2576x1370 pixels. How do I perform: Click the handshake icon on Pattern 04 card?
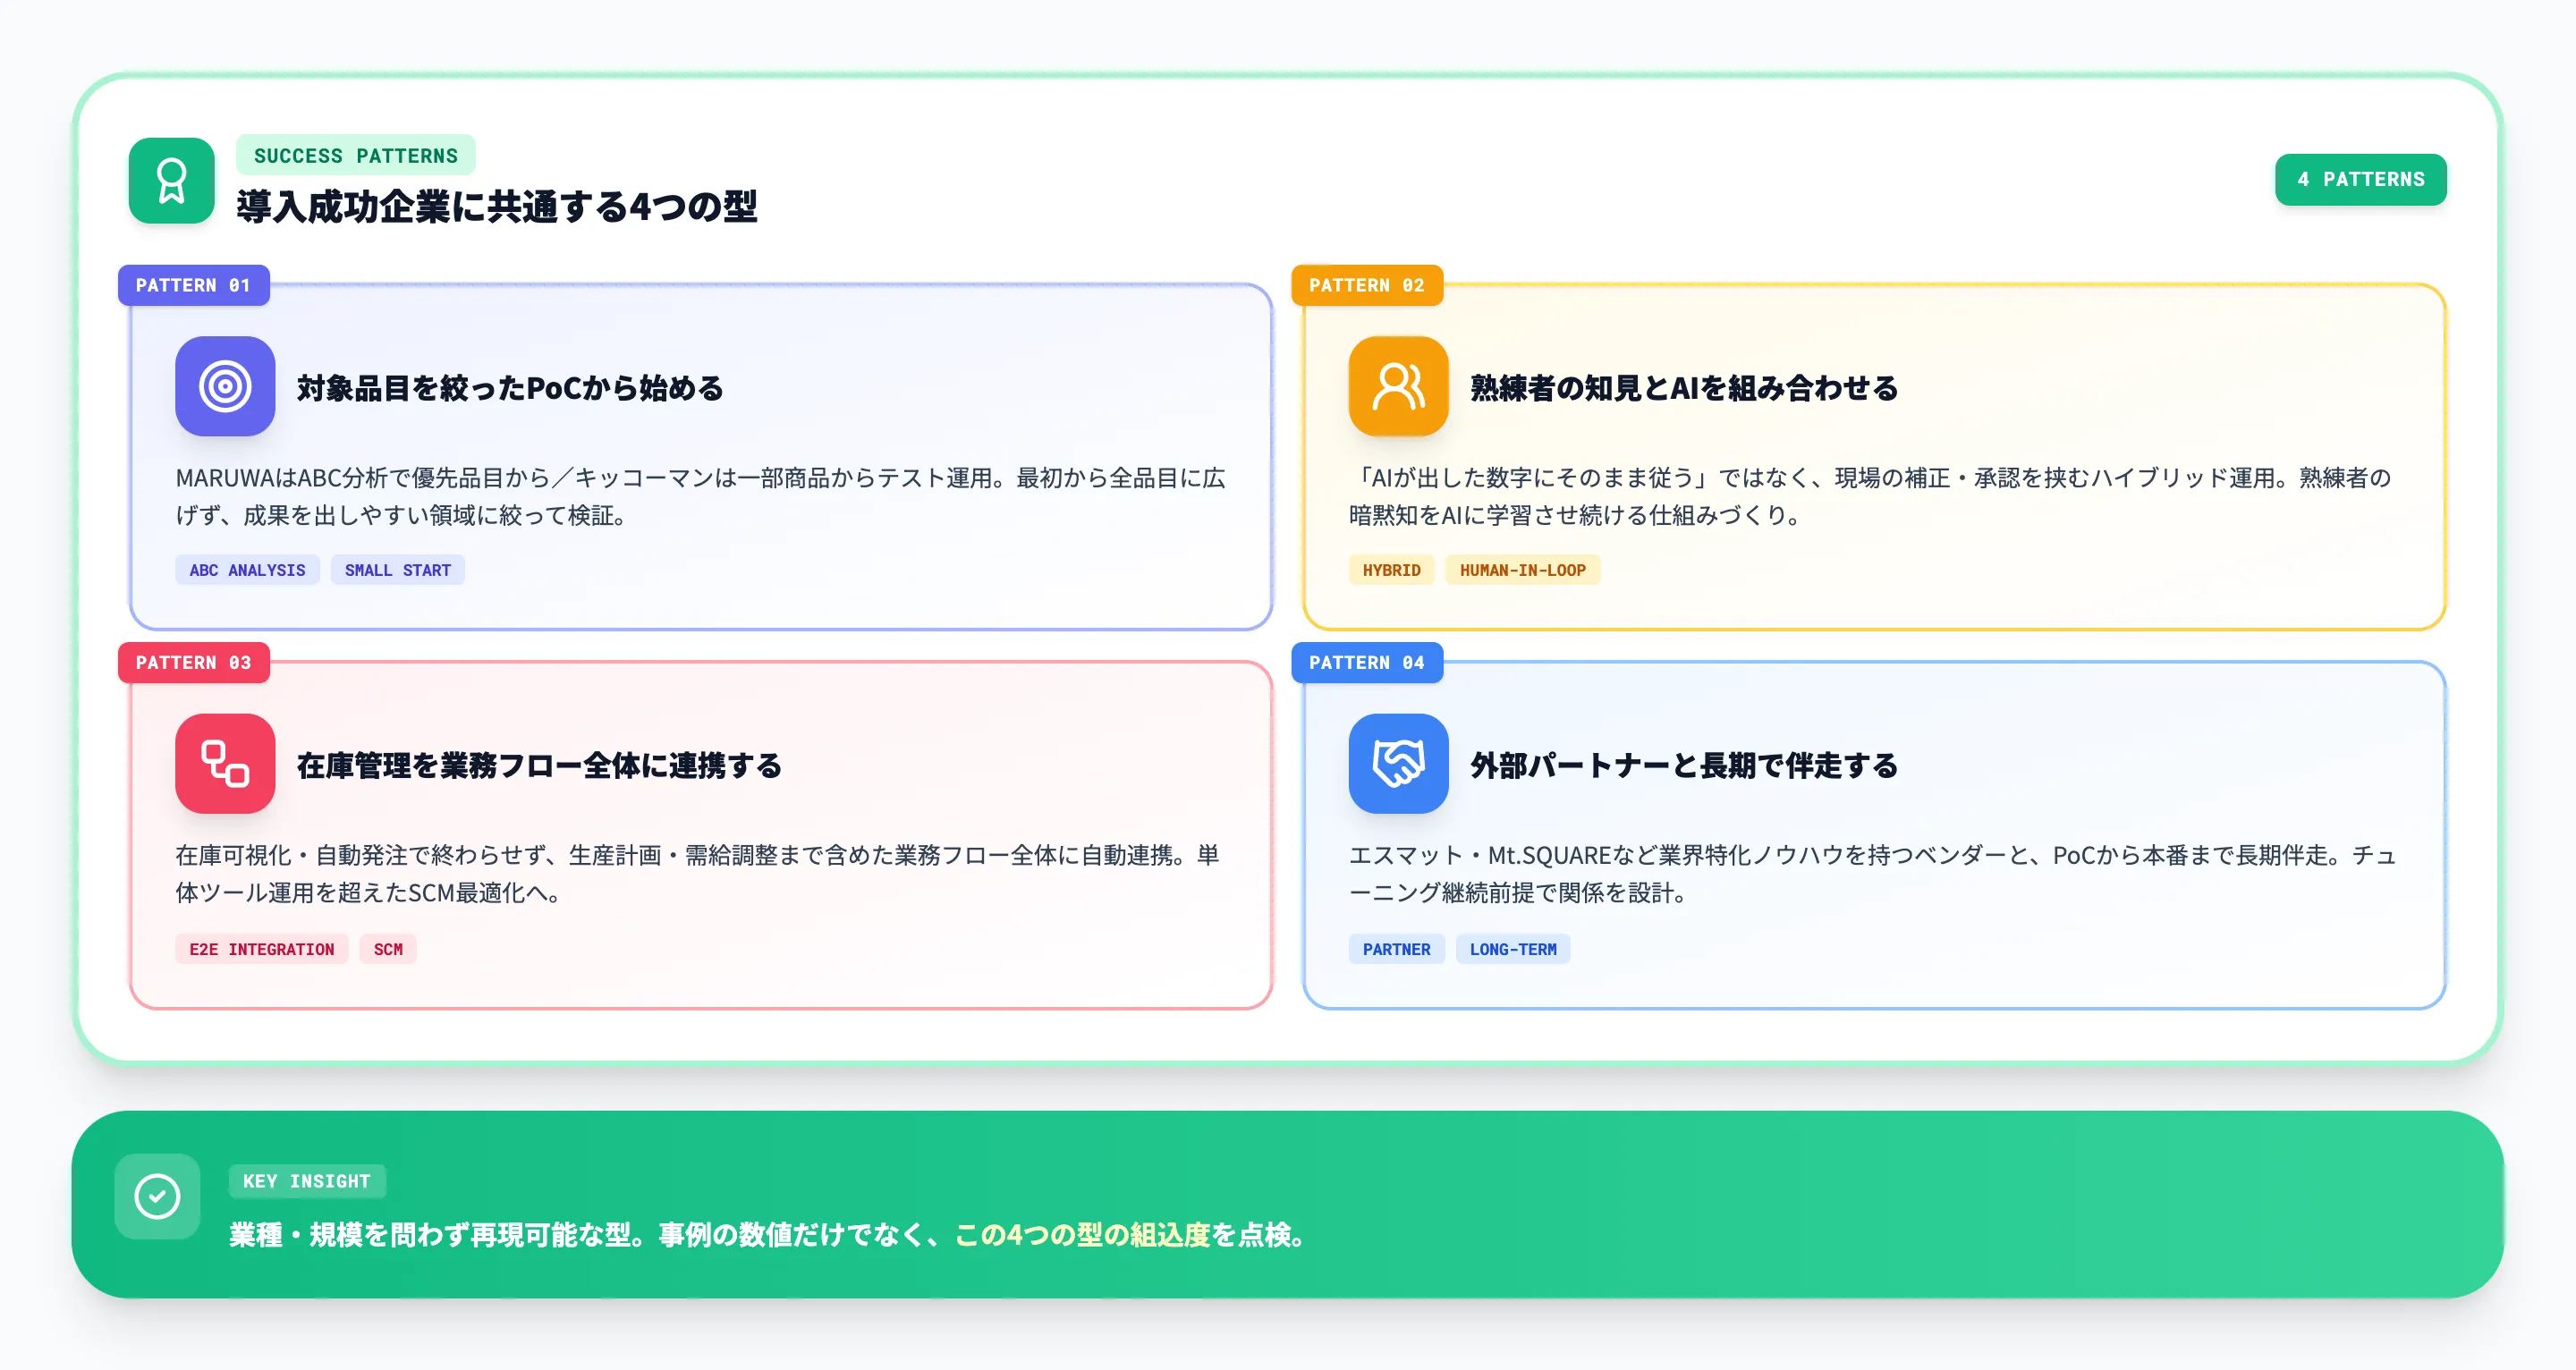[1400, 765]
